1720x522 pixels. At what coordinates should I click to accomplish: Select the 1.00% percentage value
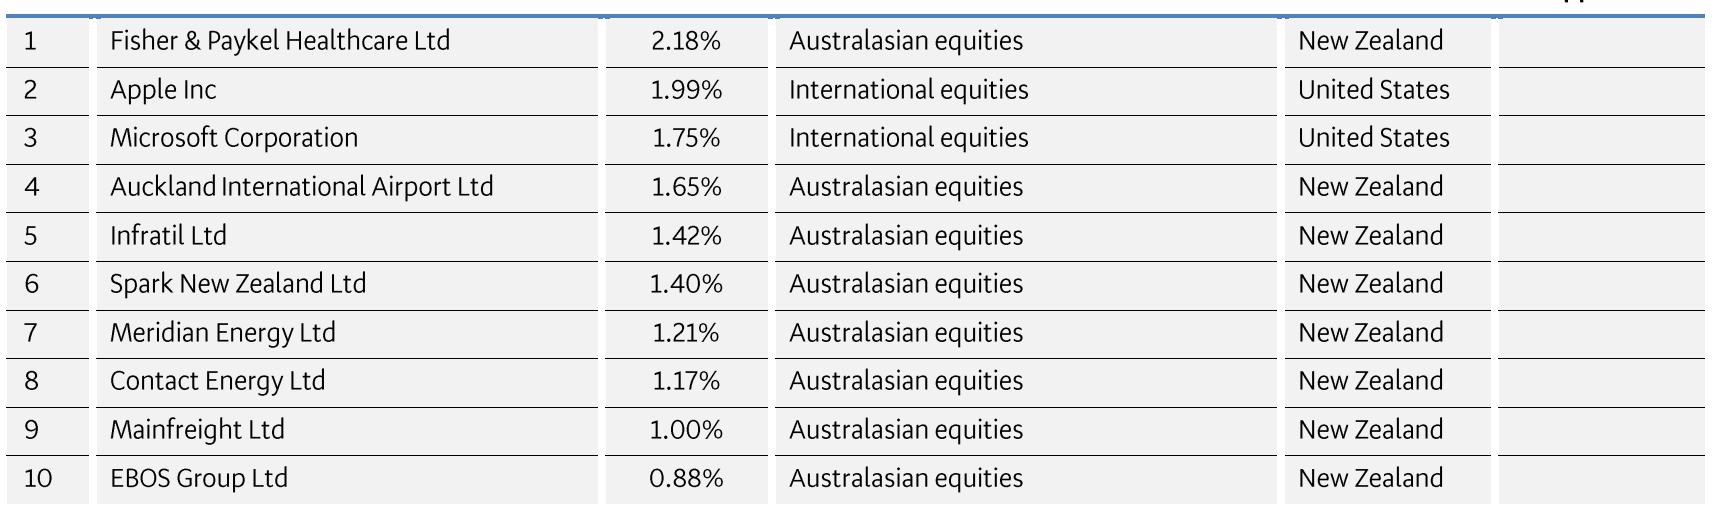coord(686,430)
